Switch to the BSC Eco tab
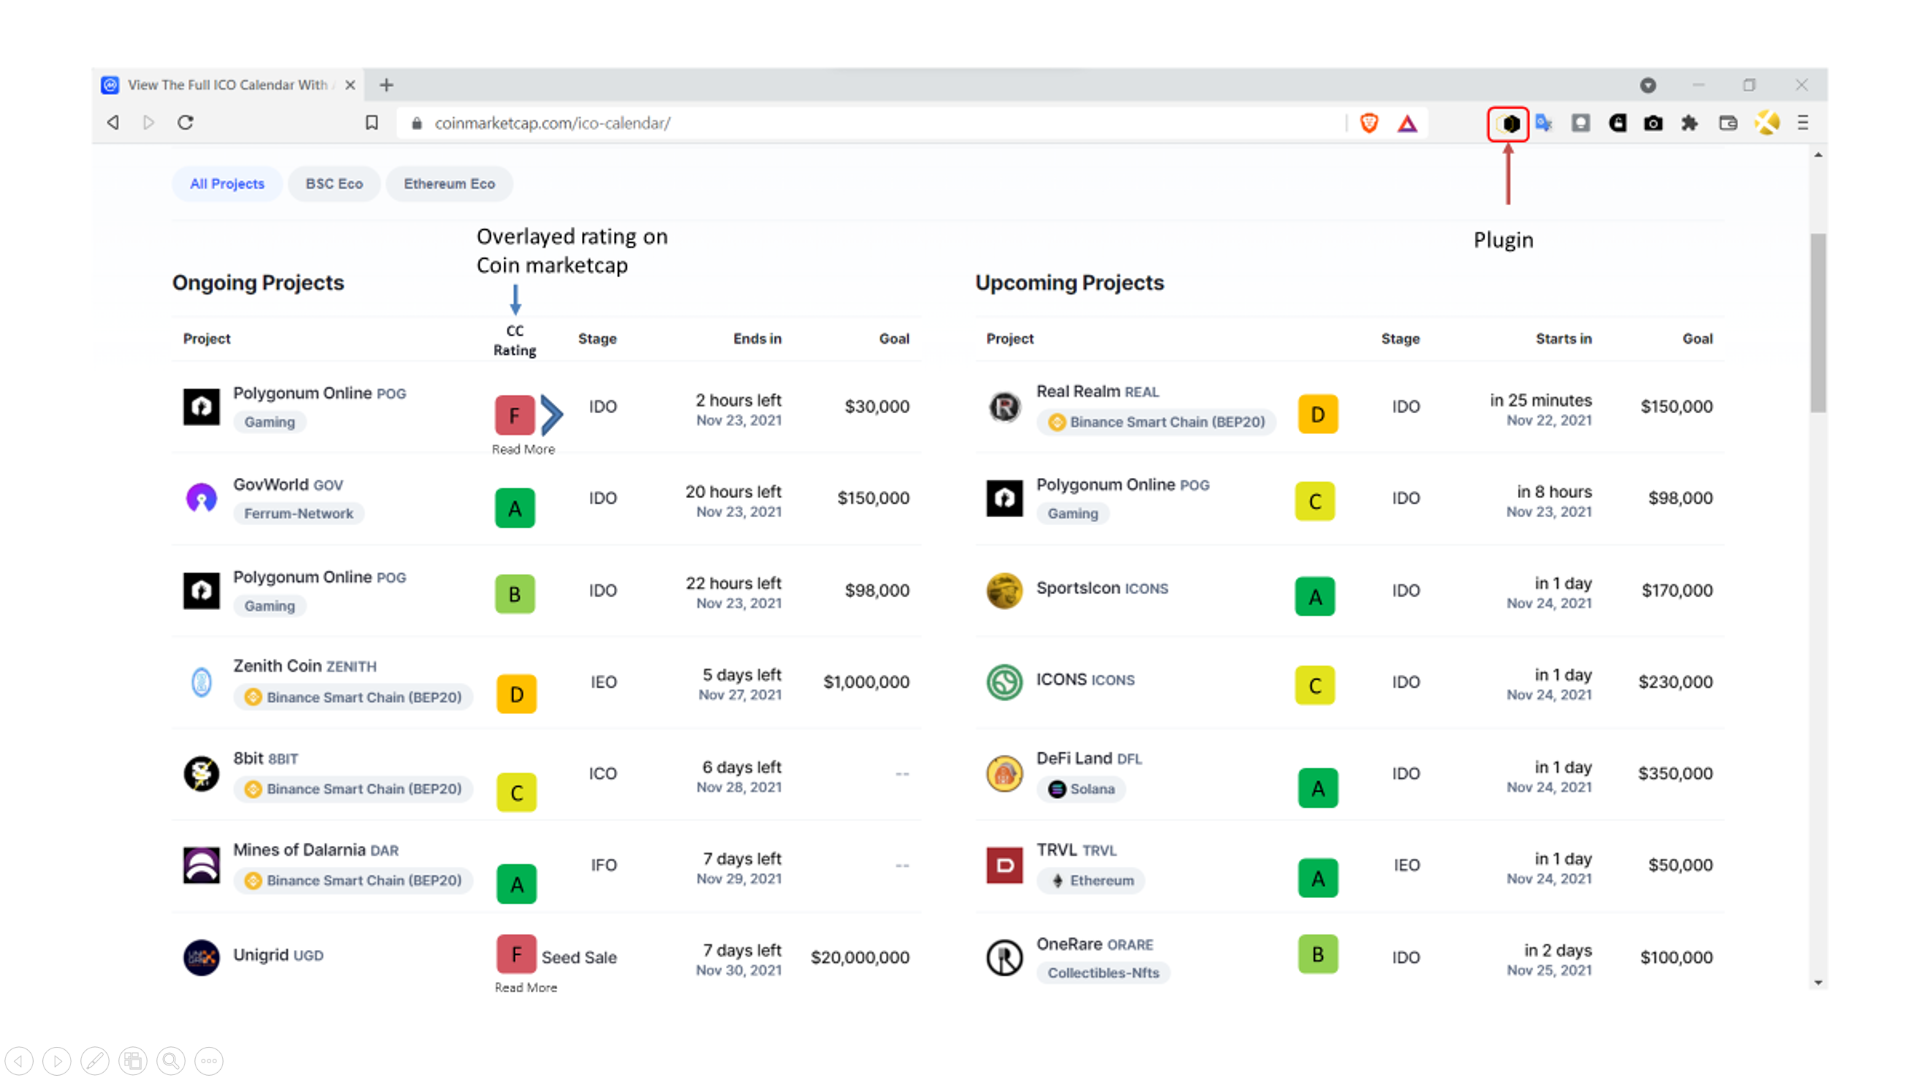The image size is (1920, 1080). coord(334,183)
